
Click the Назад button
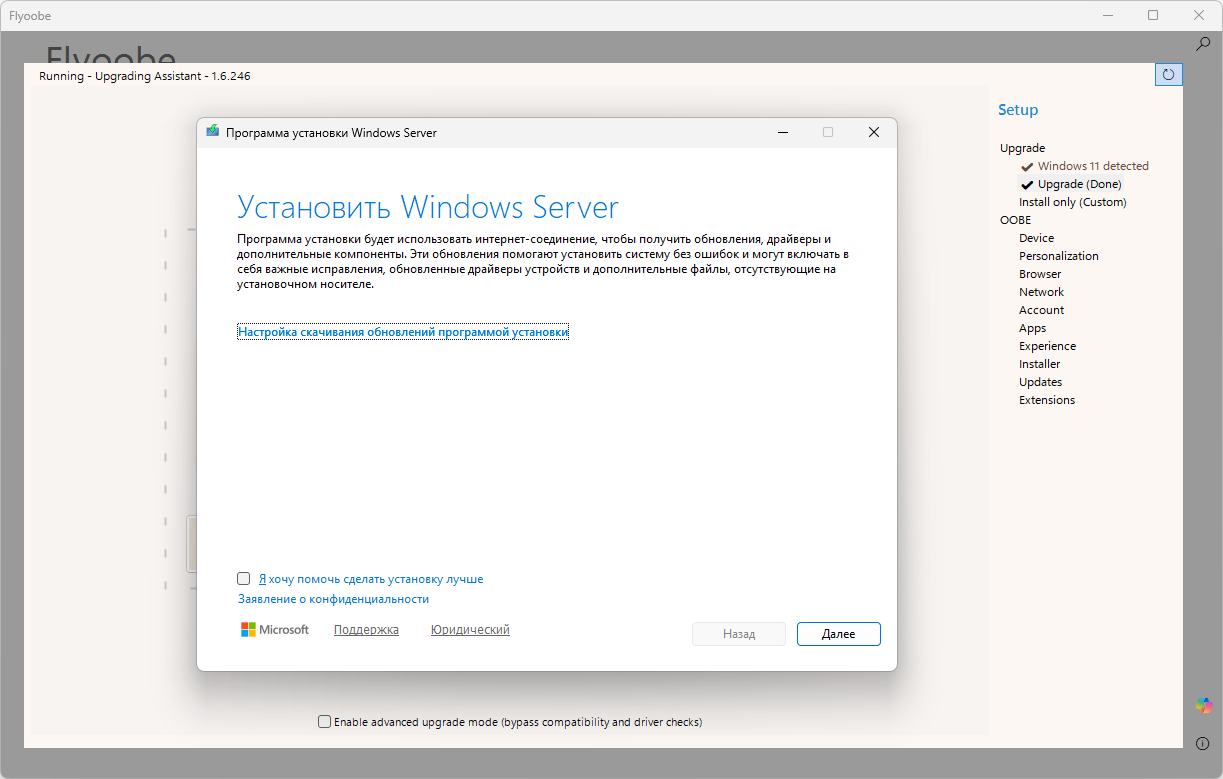pos(738,634)
